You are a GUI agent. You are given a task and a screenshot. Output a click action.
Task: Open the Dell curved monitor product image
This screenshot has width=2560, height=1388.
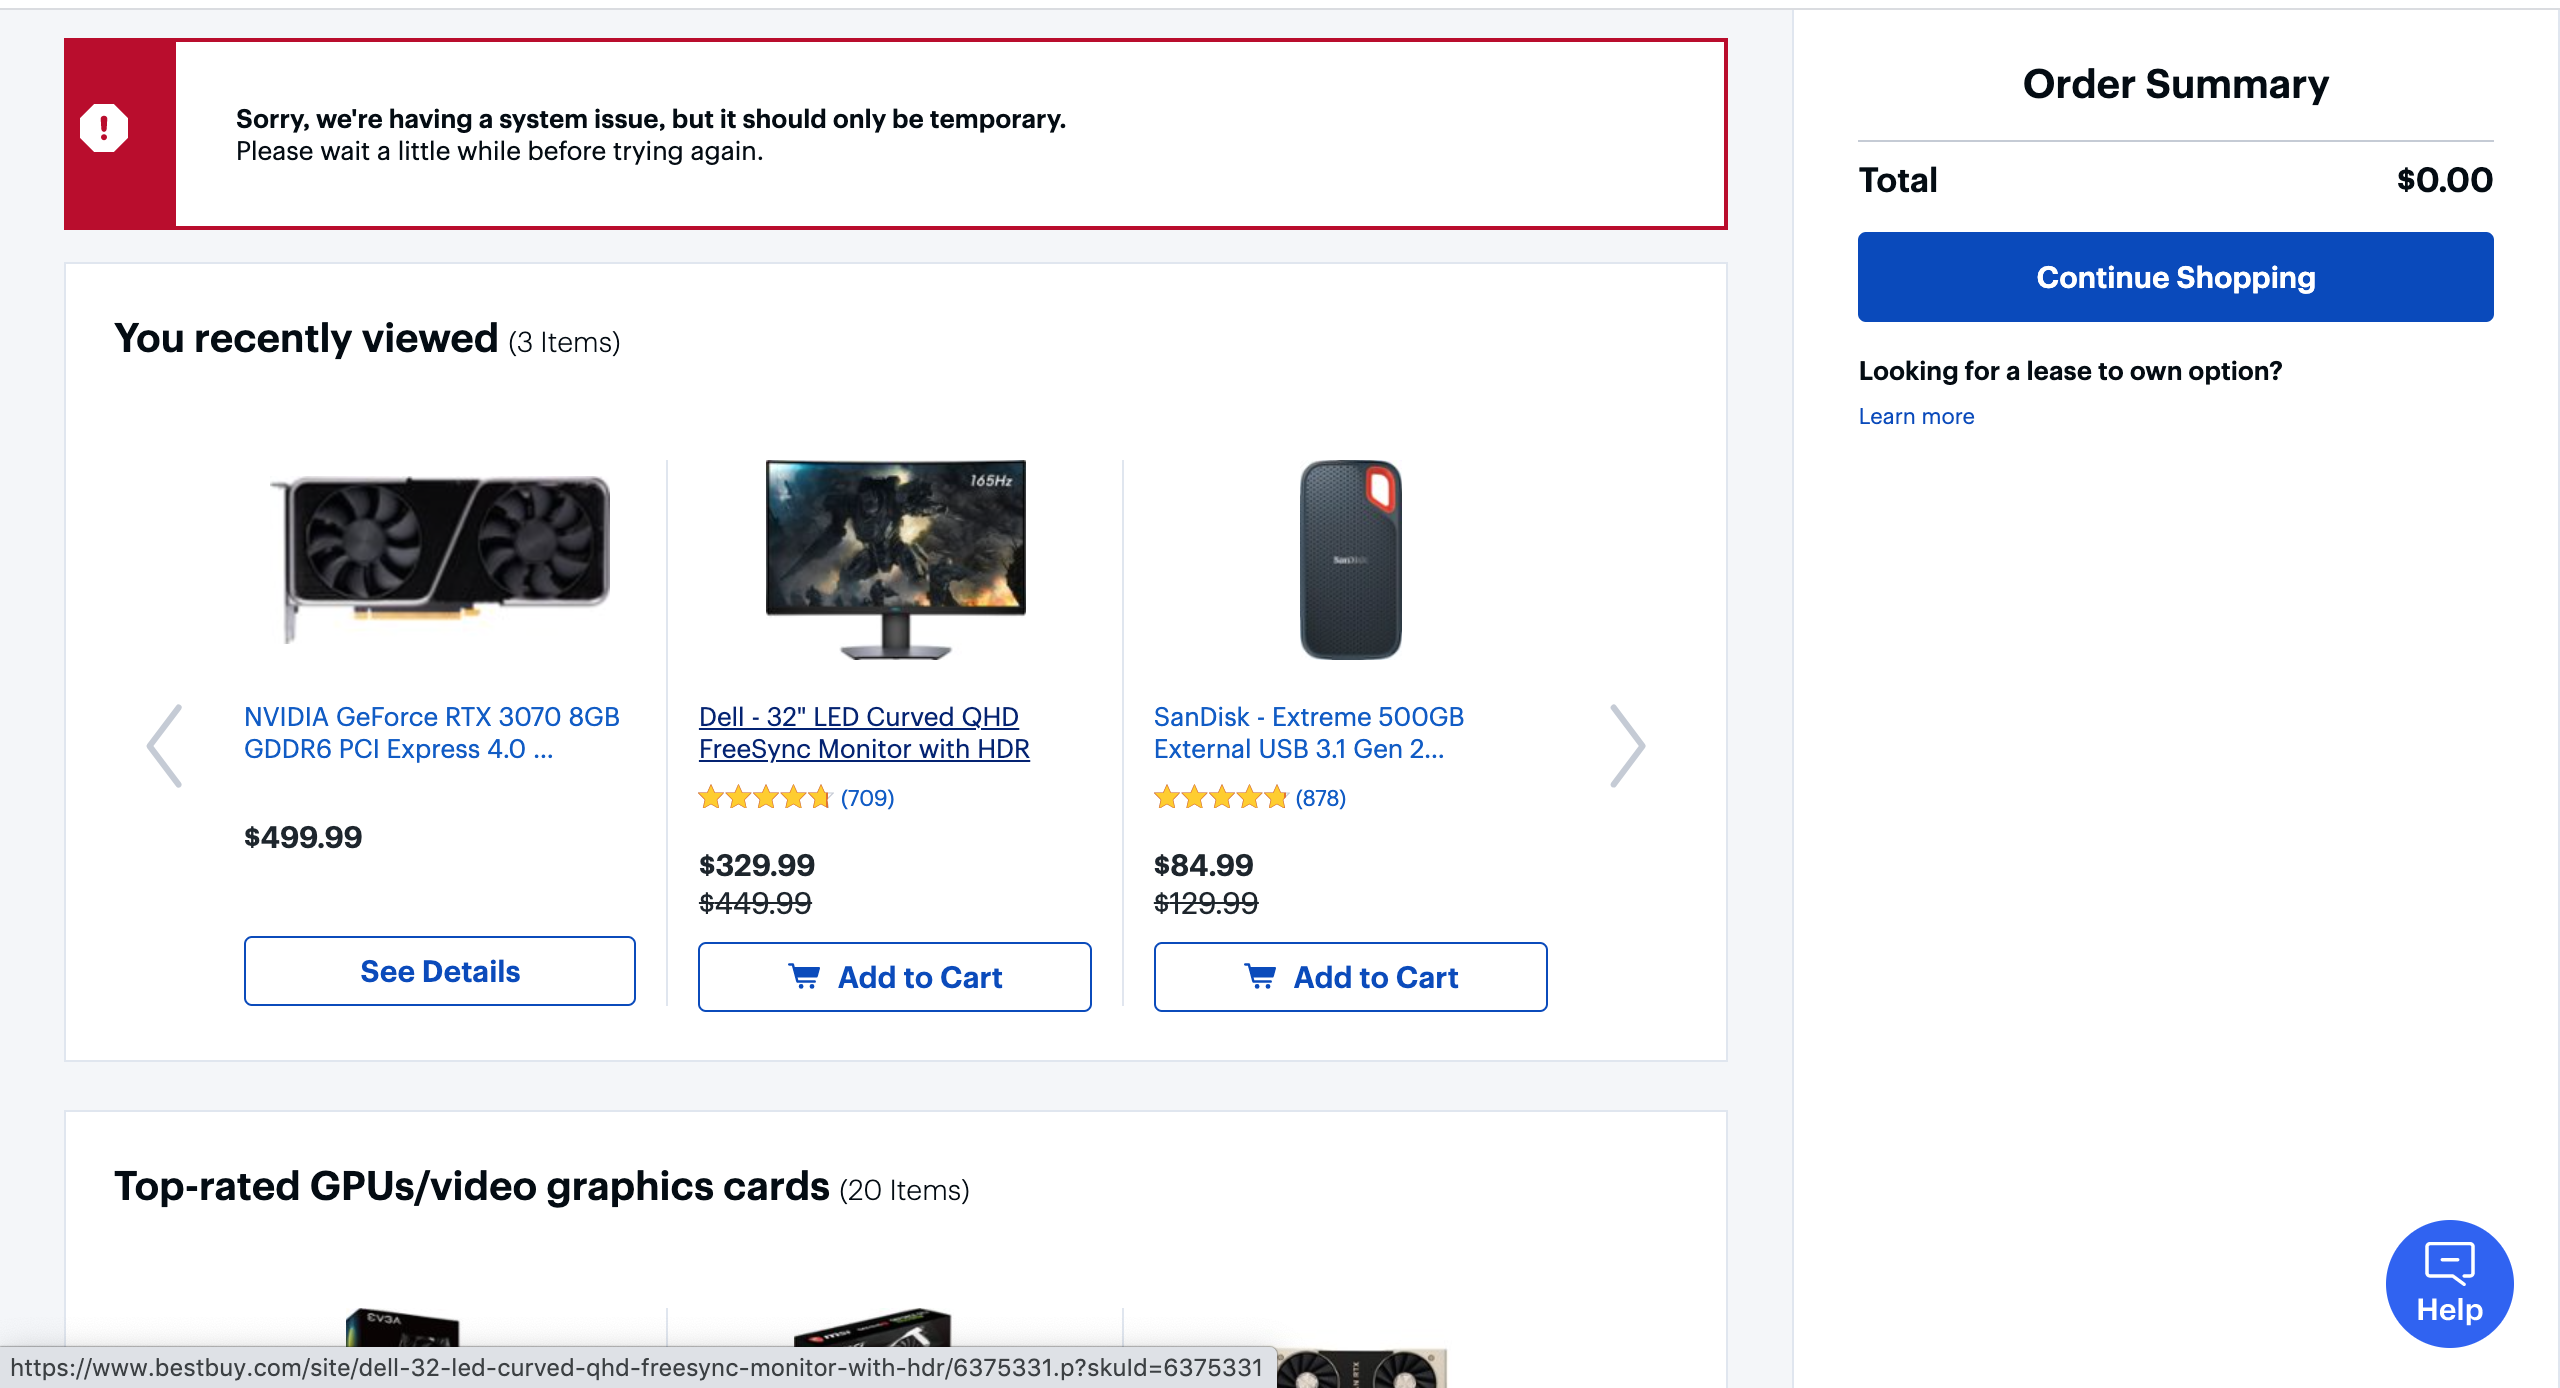[x=896, y=559]
